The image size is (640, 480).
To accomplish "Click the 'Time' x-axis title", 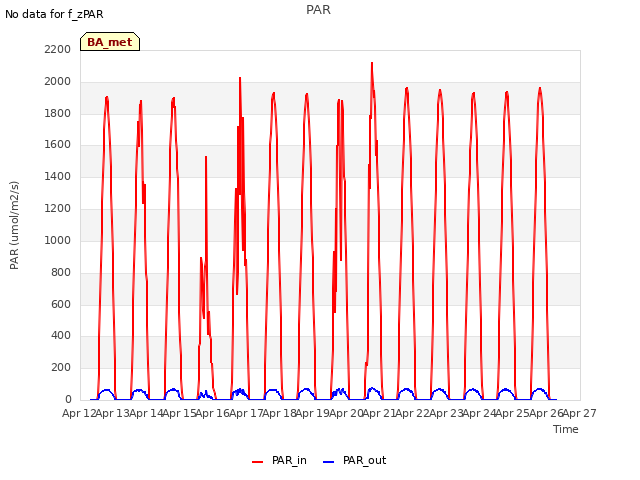I will coord(566,429).
